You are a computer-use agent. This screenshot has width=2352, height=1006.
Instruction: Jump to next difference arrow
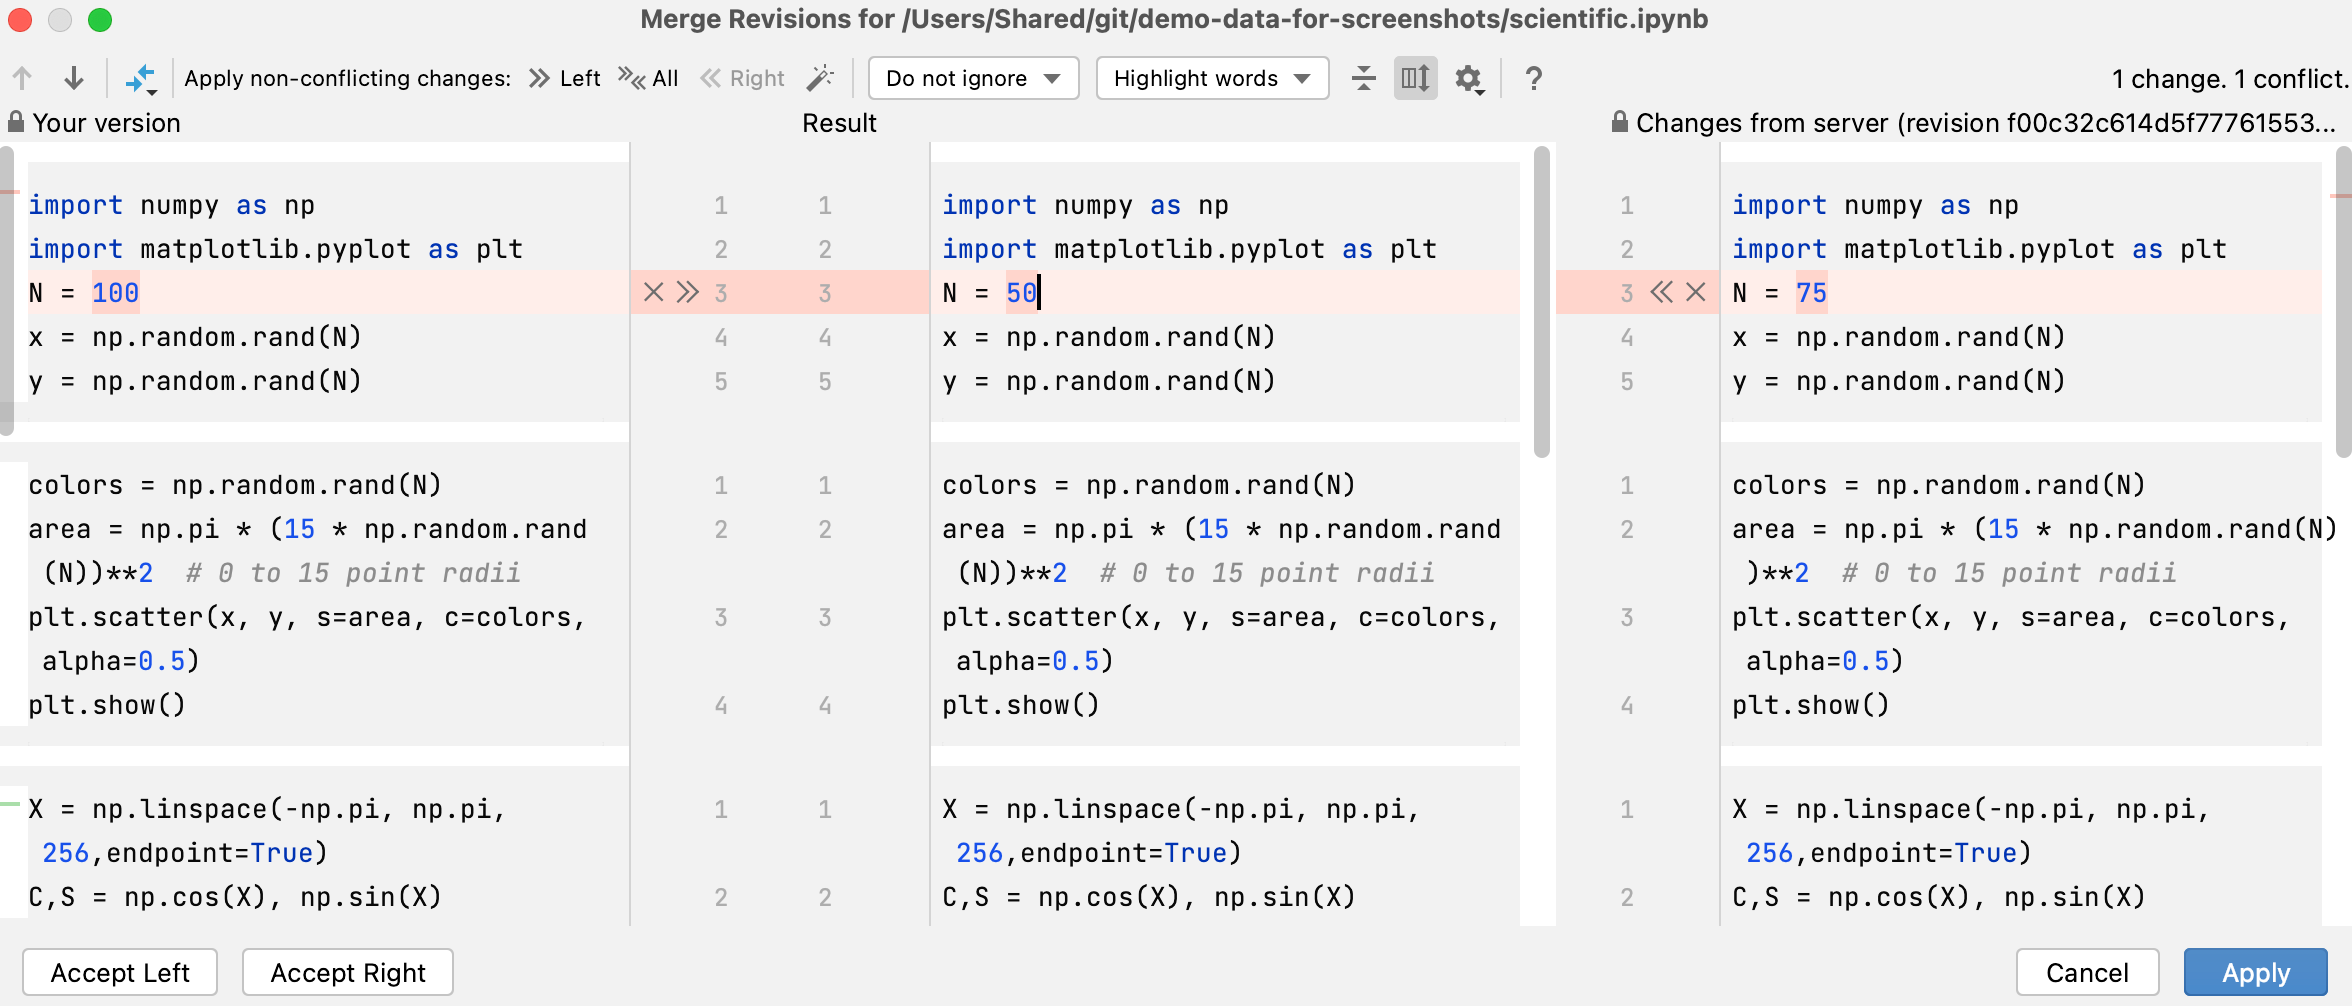tap(74, 78)
